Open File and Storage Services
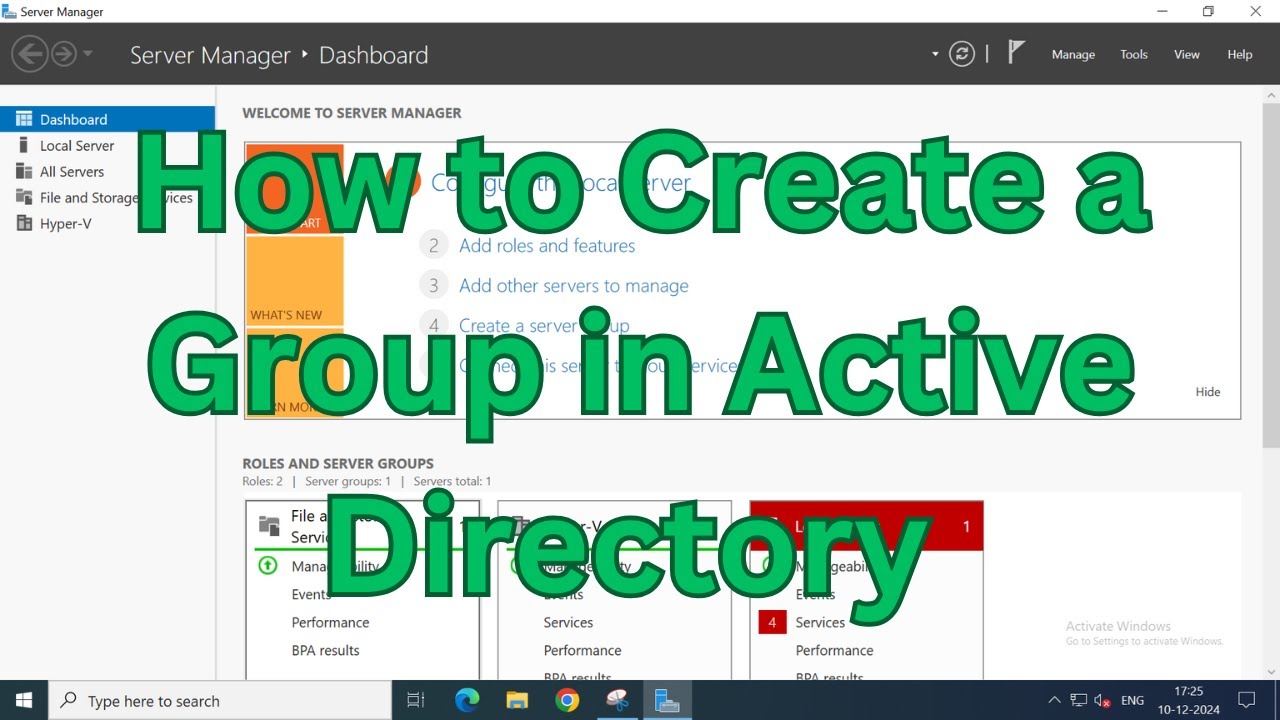 pos(108,197)
